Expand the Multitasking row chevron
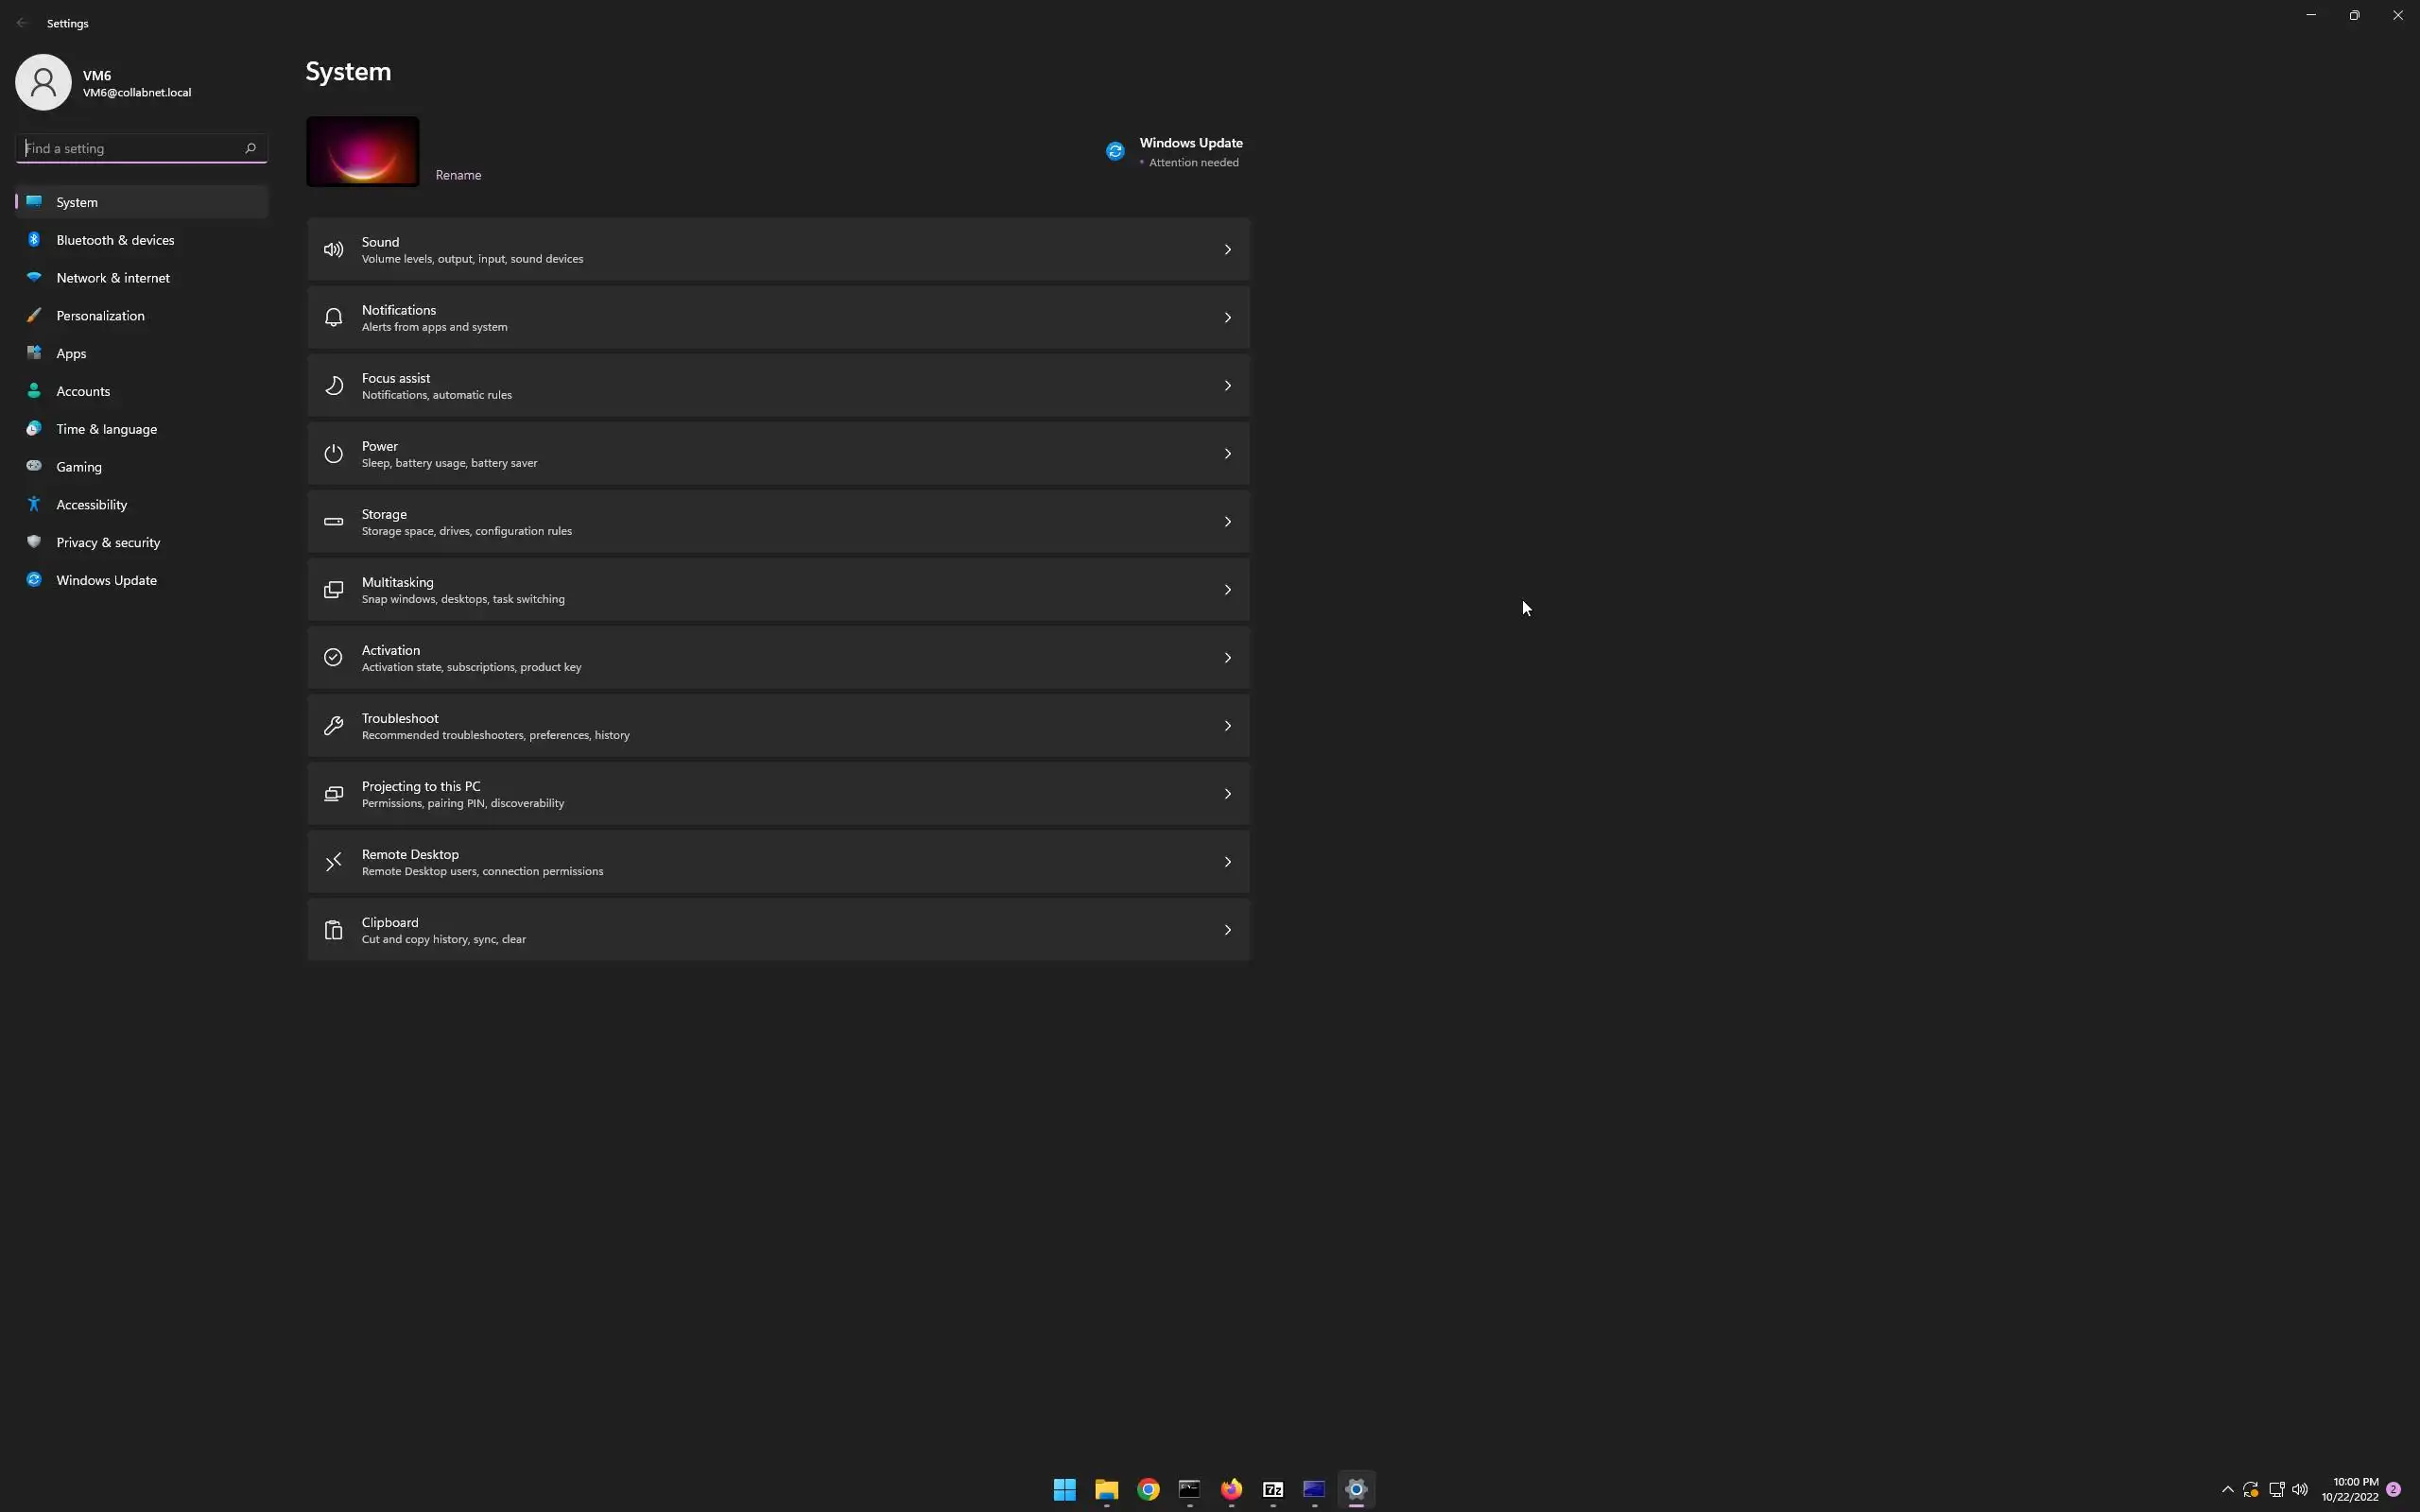The width and height of the screenshot is (2420, 1512). click(1227, 590)
